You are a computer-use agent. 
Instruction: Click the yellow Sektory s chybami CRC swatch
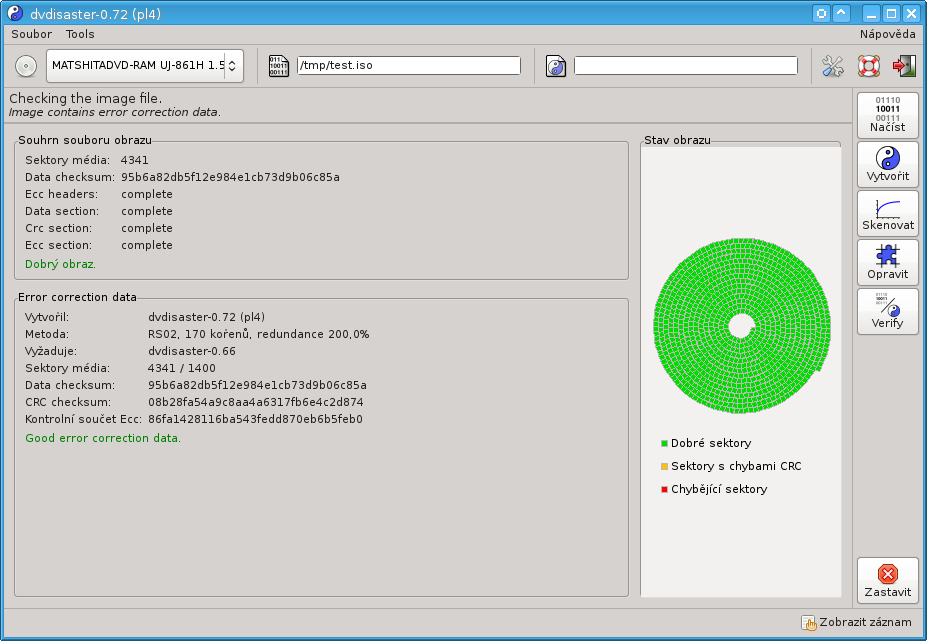pos(665,467)
